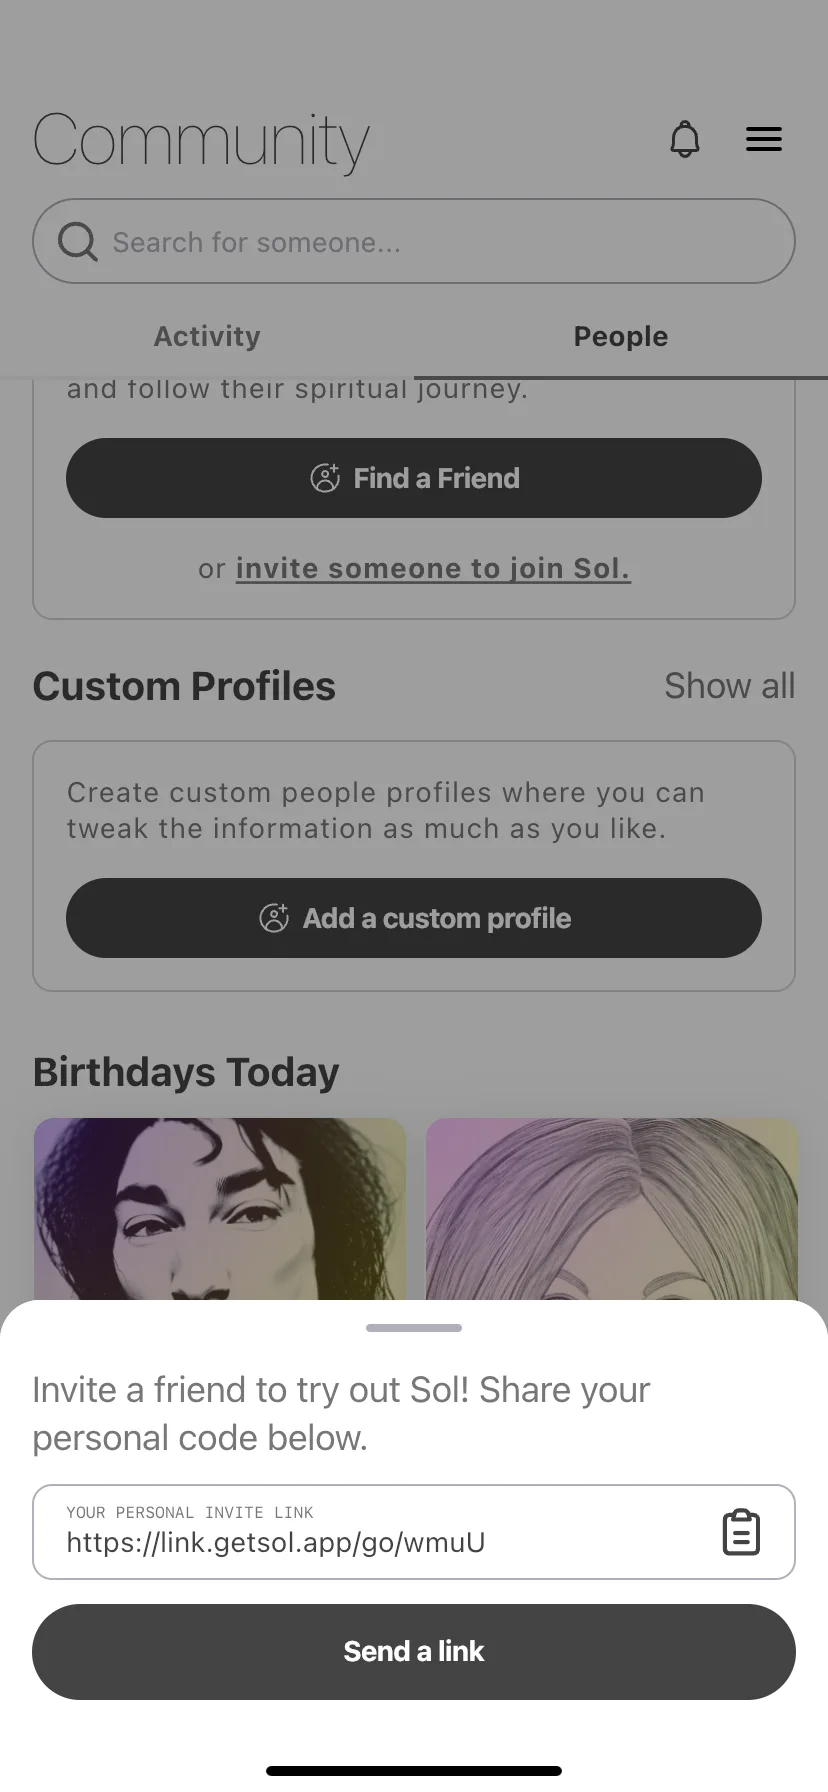The height and width of the screenshot is (1792, 828).
Task: Tap Add a custom profile button
Action: tap(414, 918)
